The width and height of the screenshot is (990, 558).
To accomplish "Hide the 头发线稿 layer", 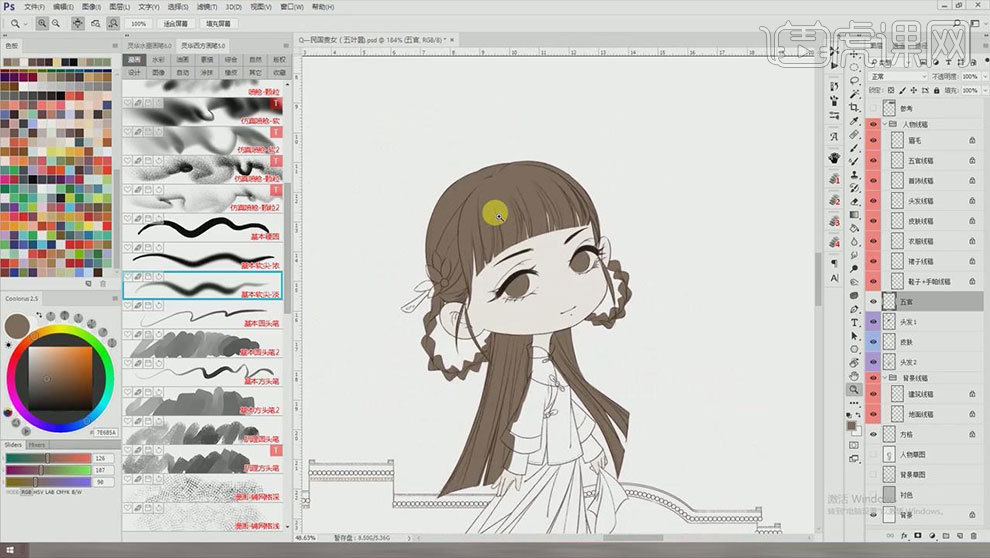I will 874,201.
